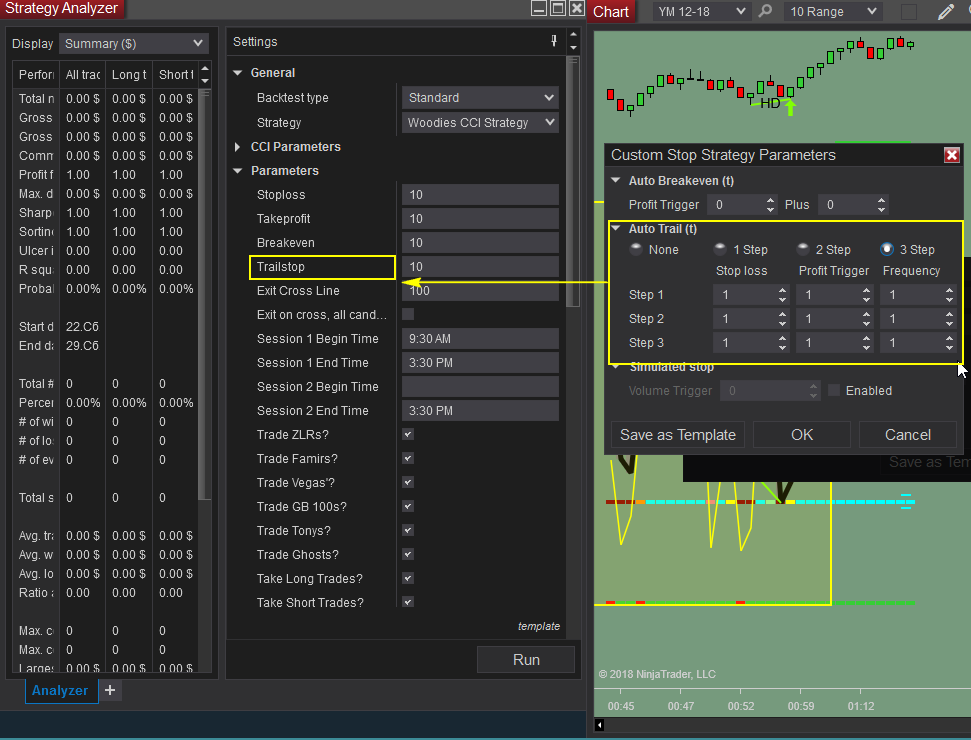Image resolution: width=971 pixels, height=740 pixels.
Task: Select the pencil drawing tools icon
Action: click(945, 12)
